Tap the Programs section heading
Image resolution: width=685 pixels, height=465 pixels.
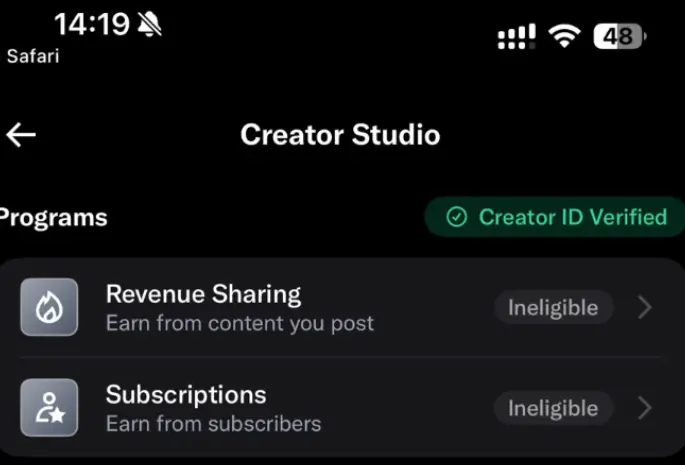53,218
